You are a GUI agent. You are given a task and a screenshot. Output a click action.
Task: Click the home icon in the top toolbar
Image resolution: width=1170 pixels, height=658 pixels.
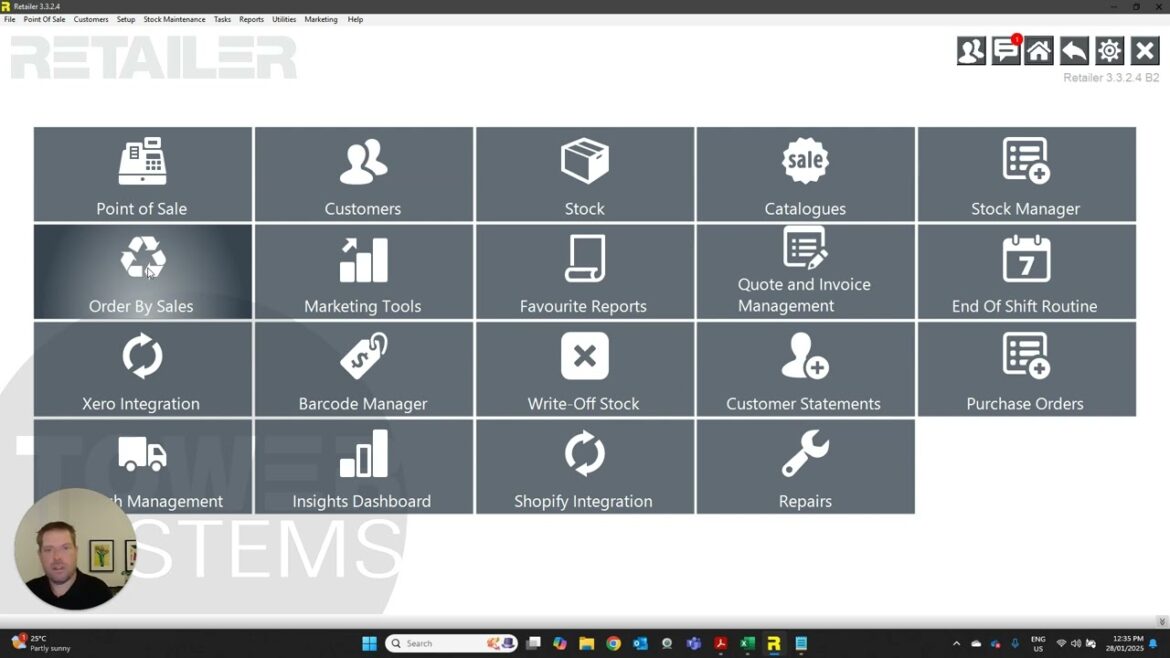(x=1038, y=50)
